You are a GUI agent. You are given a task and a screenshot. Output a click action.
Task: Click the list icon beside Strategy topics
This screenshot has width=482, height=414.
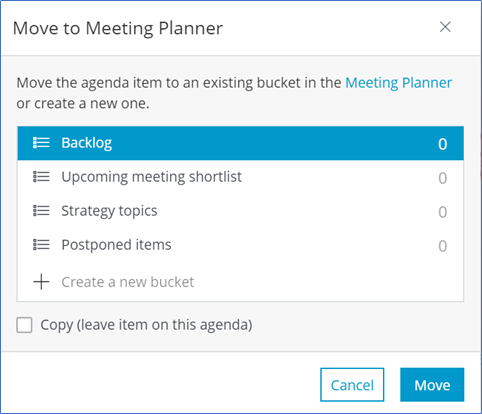(x=41, y=211)
